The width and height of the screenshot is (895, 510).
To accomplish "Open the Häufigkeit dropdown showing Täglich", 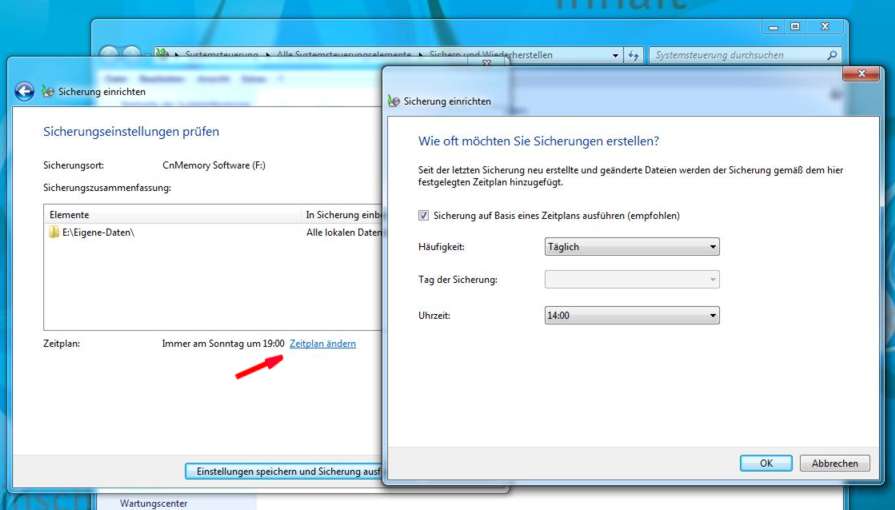I will [x=632, y=247].
